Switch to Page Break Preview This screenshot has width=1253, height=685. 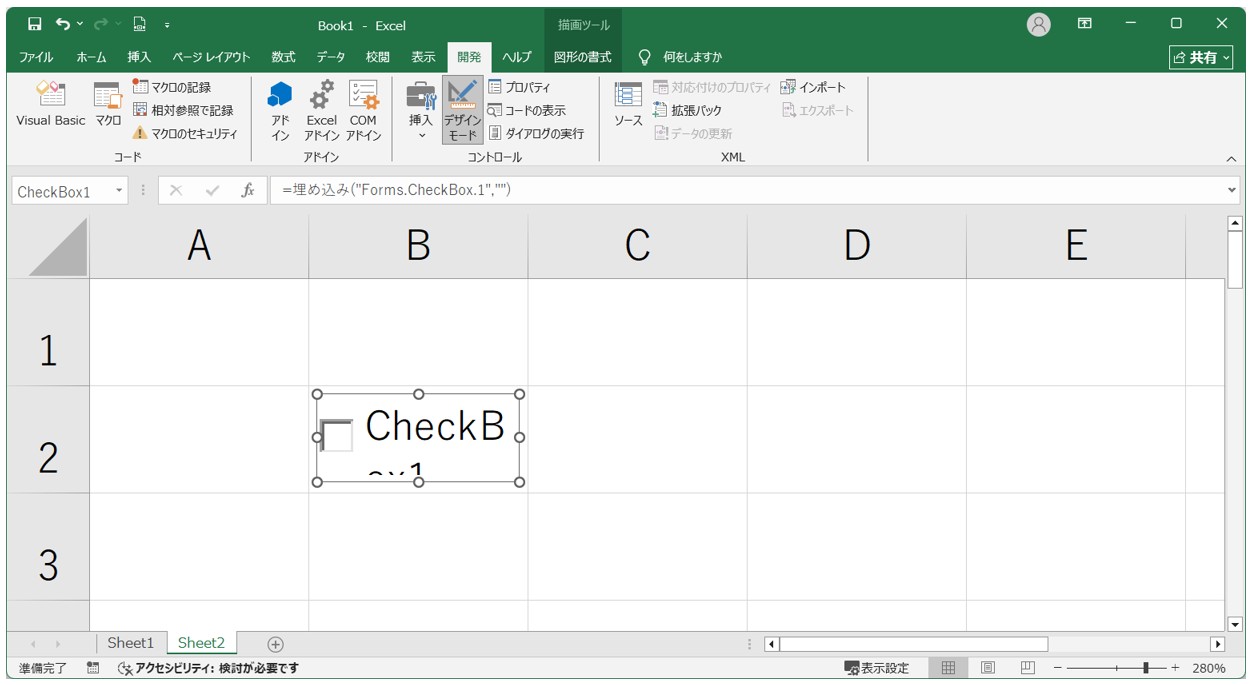coord(1027,668)
